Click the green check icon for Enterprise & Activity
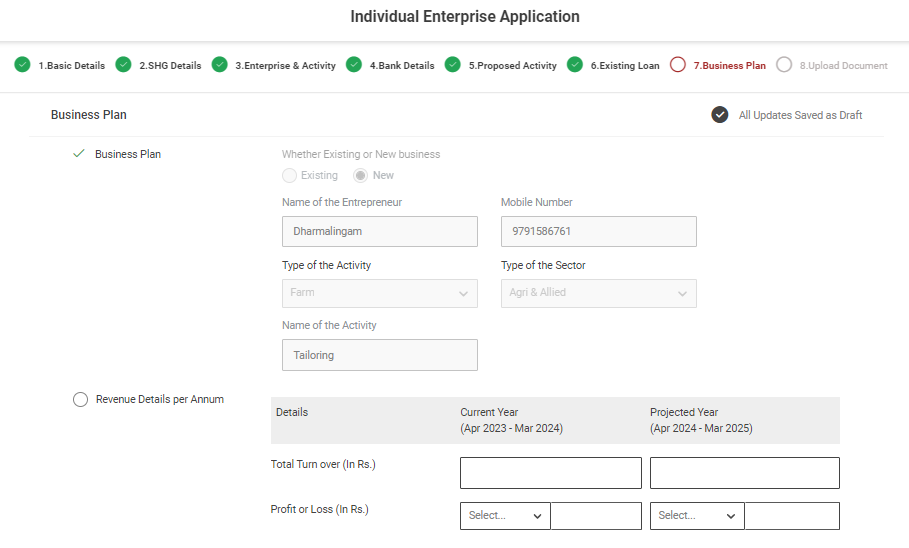This screenshot has width=909, height=548. click(219, 65)
